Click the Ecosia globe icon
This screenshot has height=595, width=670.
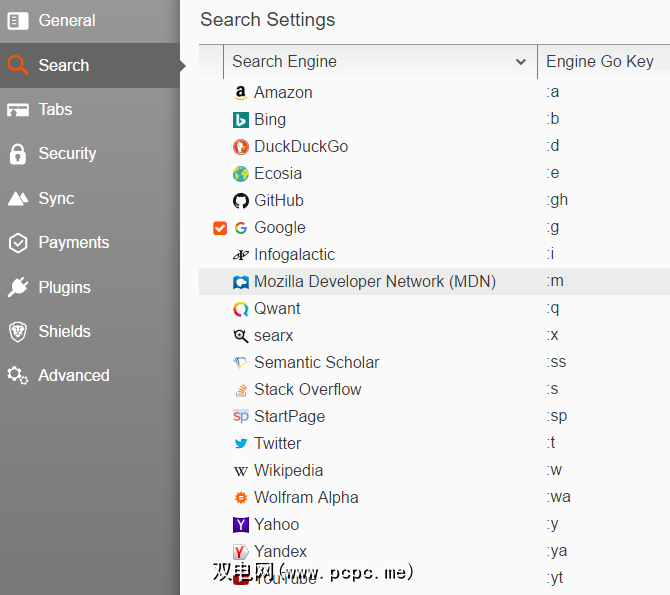pyautogui.click(x=240, y=174)
